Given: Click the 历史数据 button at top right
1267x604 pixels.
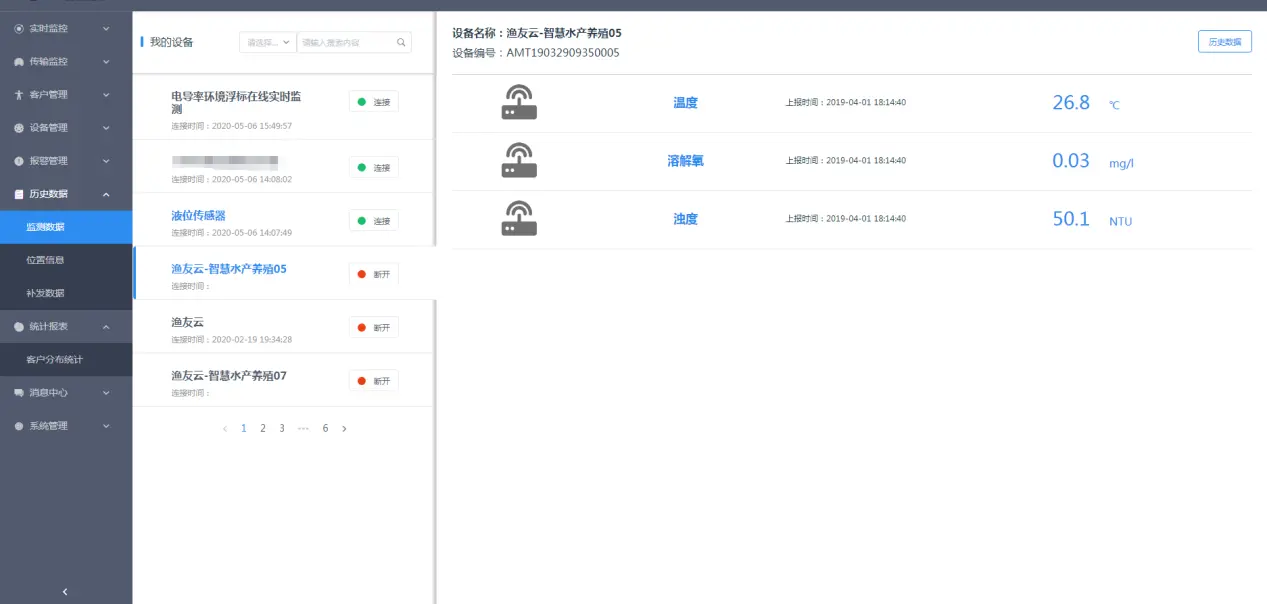Looking at the screenshot, I should click(x=1224, y=42).
